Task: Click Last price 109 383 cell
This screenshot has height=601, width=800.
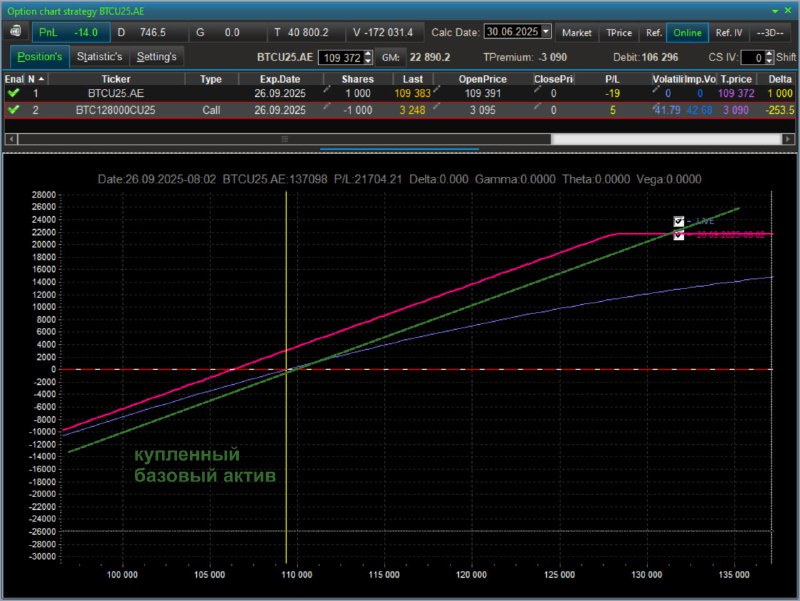Action: pos(412,93)
